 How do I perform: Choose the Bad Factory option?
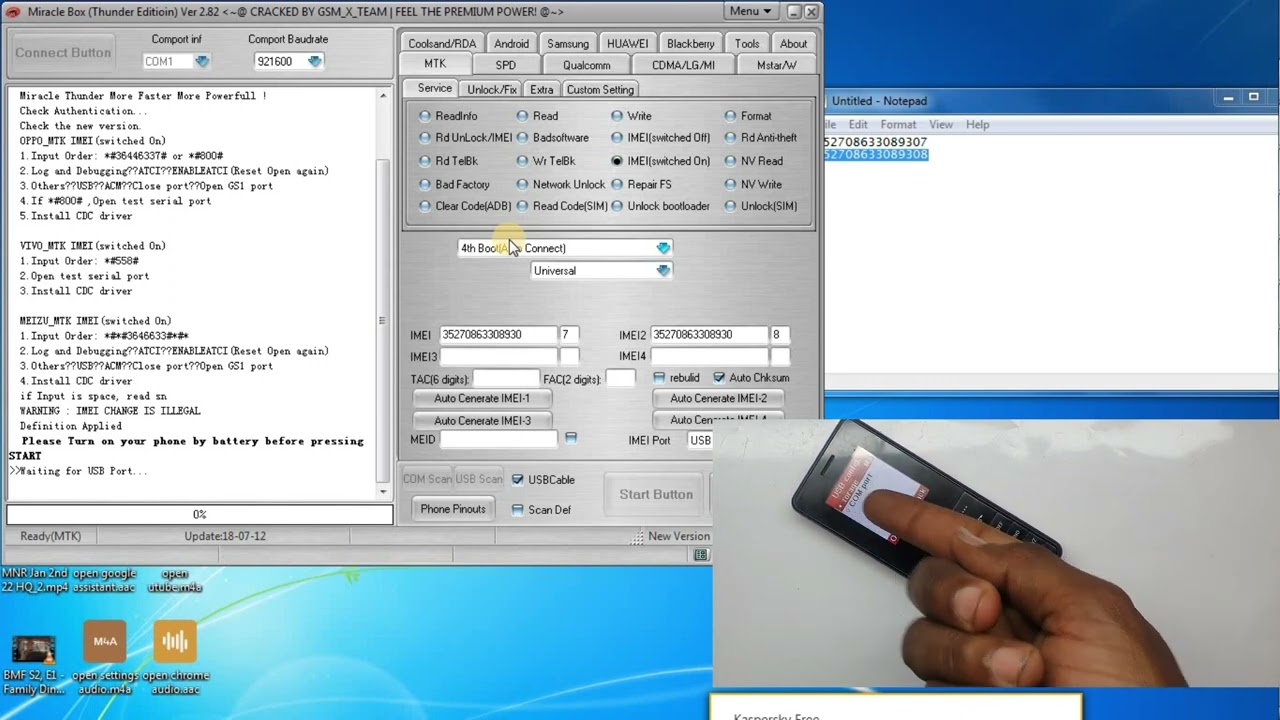[x=425, y=184]
